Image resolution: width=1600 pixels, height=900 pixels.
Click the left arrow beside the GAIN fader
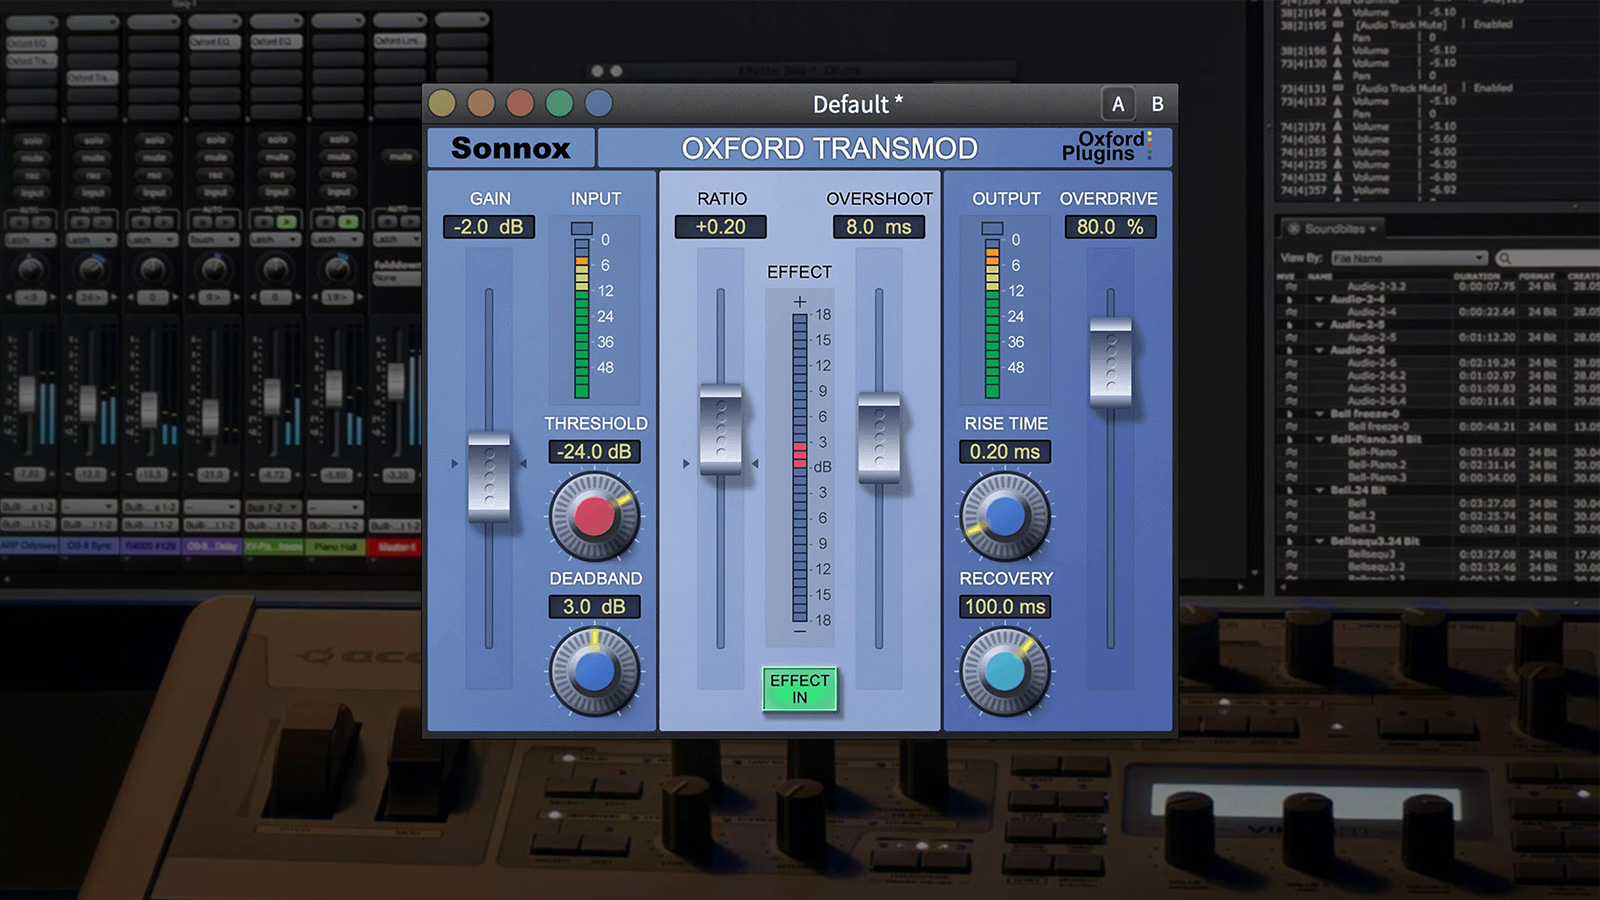pyautogui.click(x=454, y=463)
